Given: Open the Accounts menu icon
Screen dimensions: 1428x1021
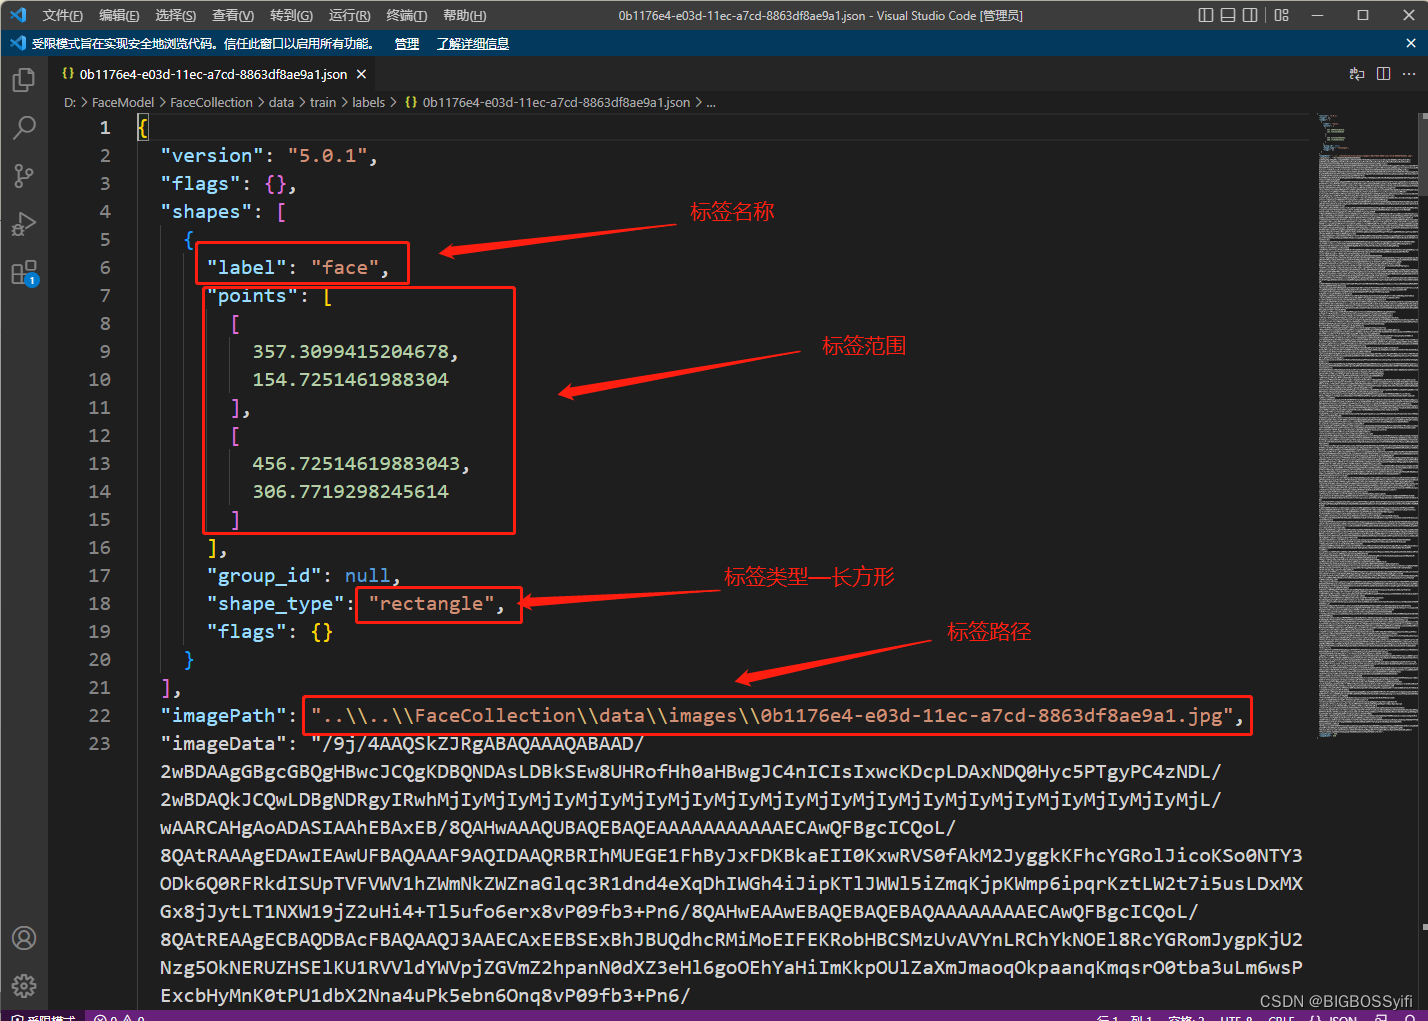Looking at the screenshot, I should [x=24, y=938].
